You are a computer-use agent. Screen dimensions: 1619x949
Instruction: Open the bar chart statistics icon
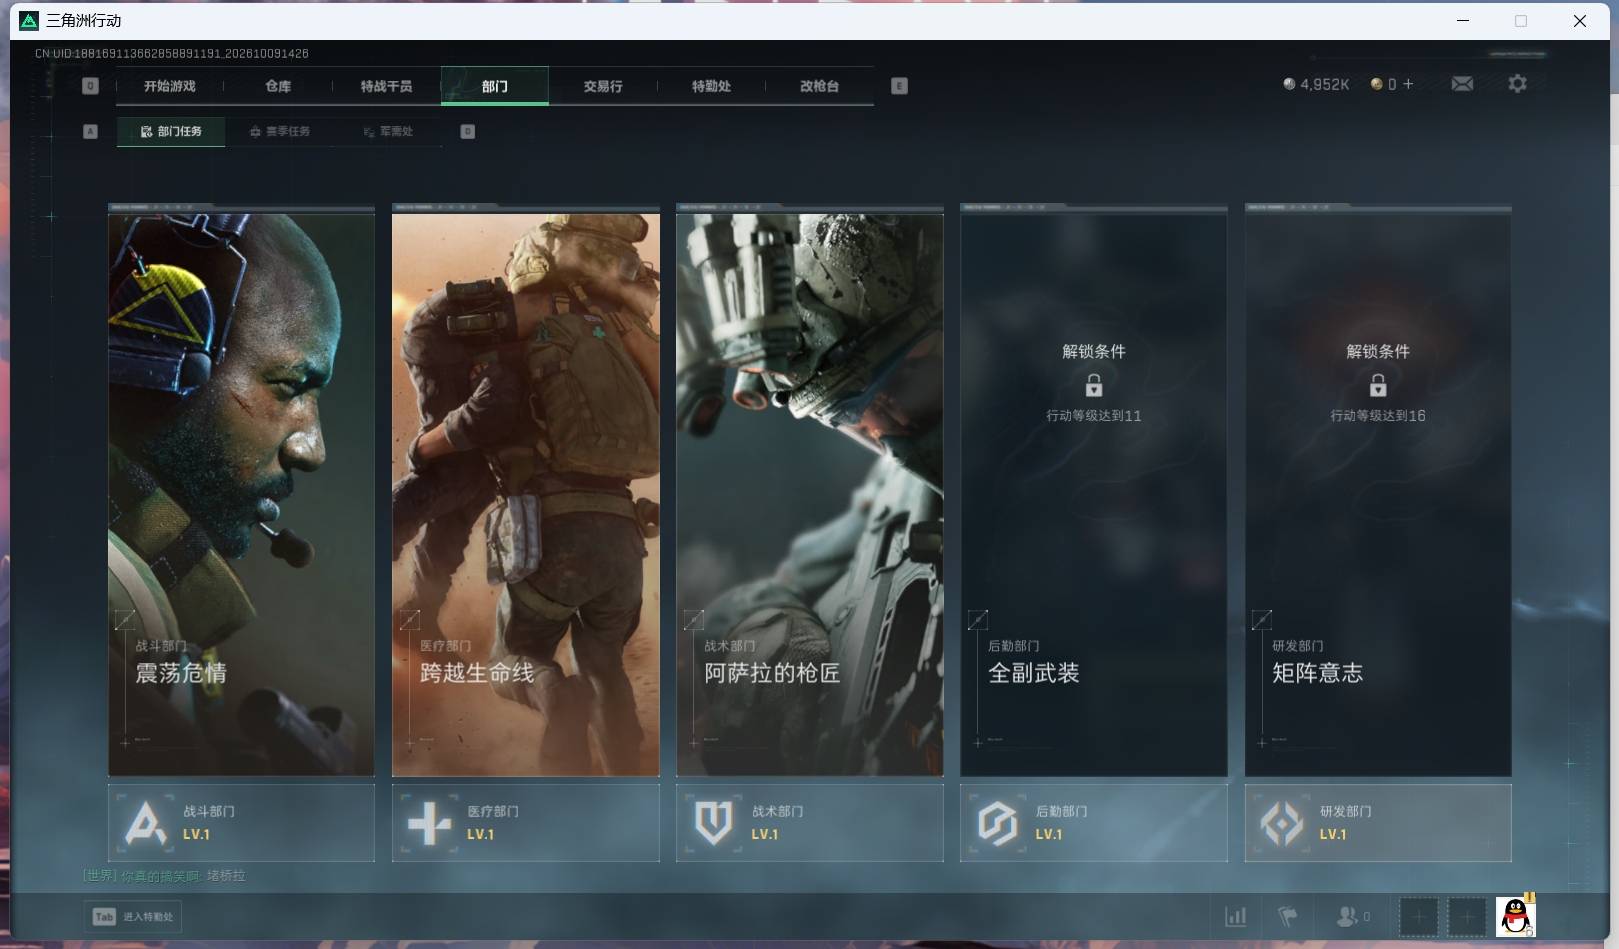1236,916
